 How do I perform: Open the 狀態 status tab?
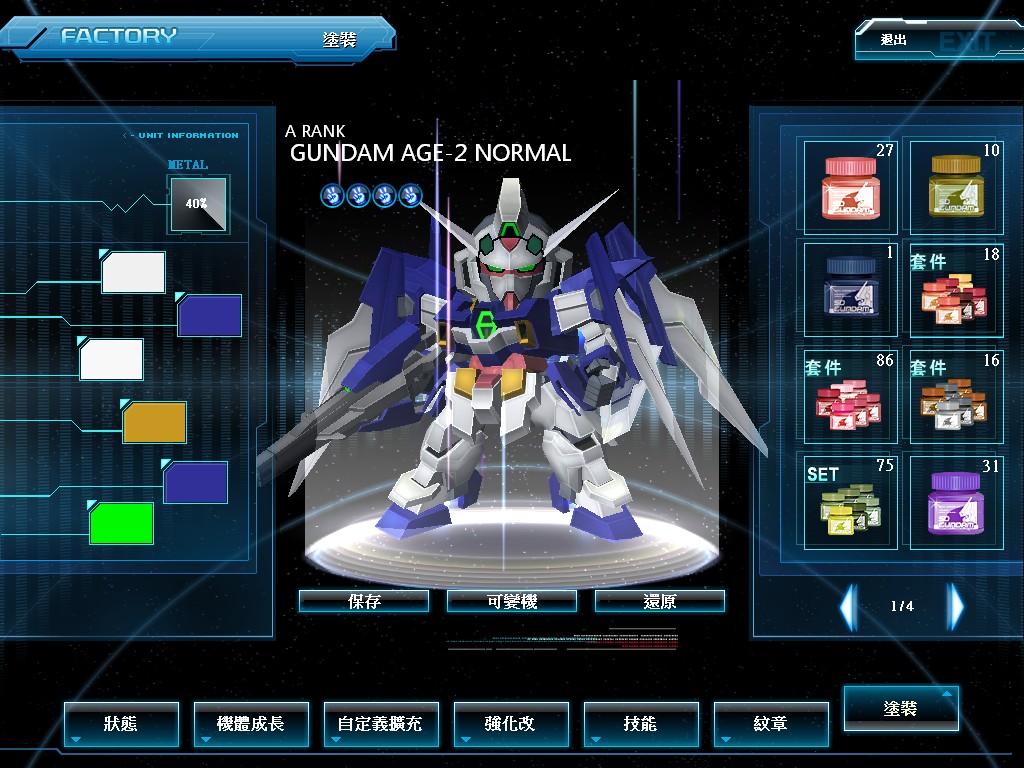point(121,724)
